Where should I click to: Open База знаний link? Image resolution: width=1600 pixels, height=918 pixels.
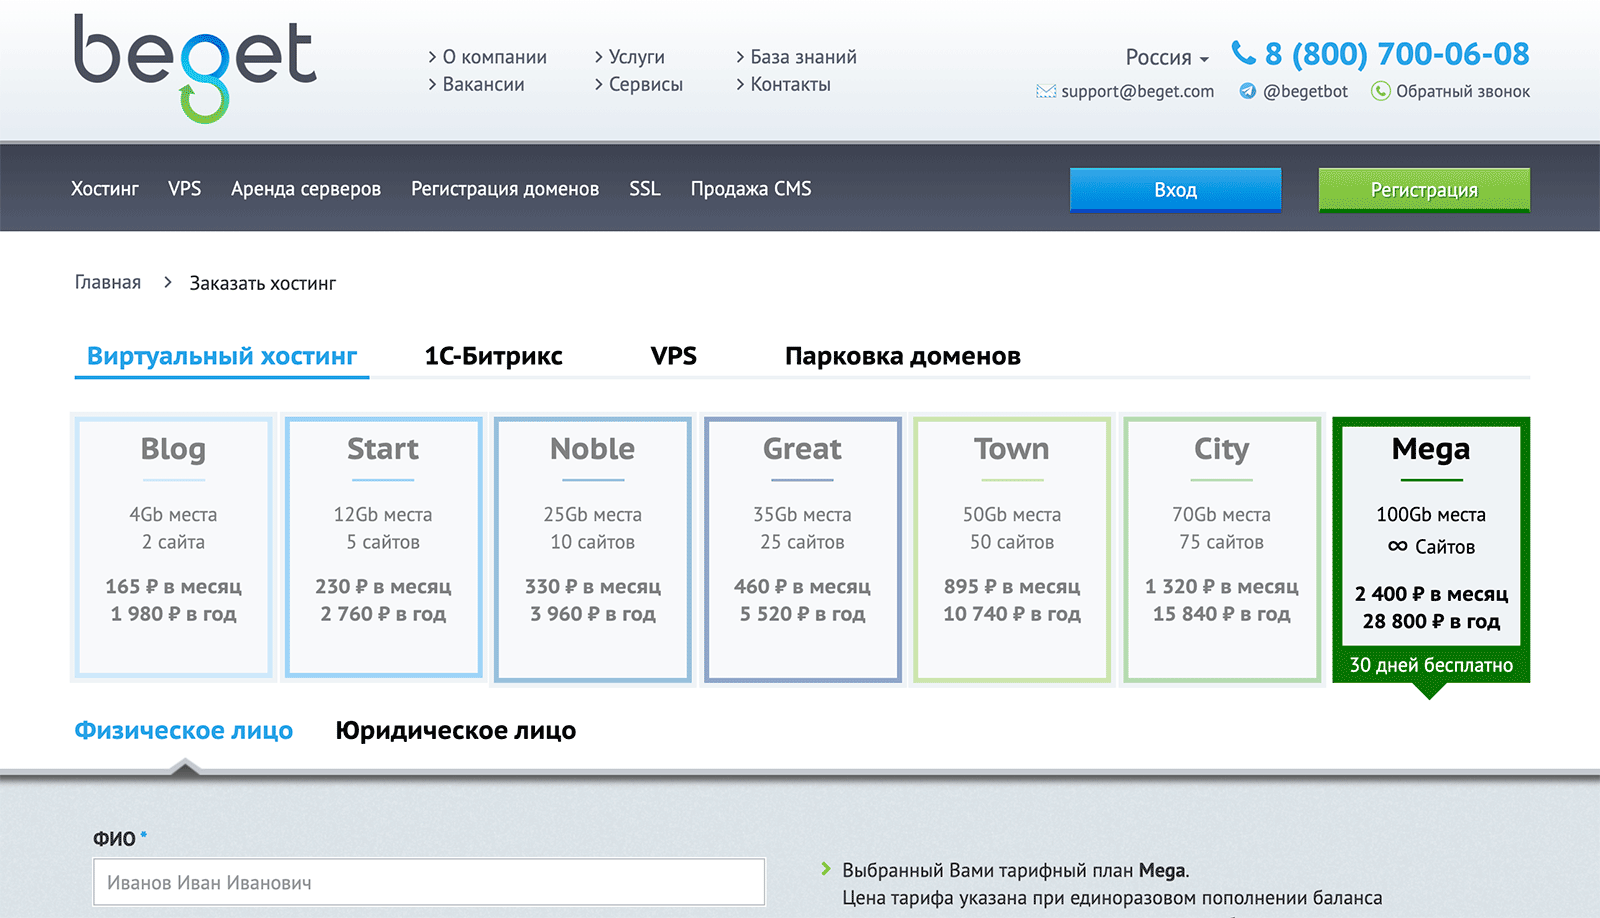(803, 57)
